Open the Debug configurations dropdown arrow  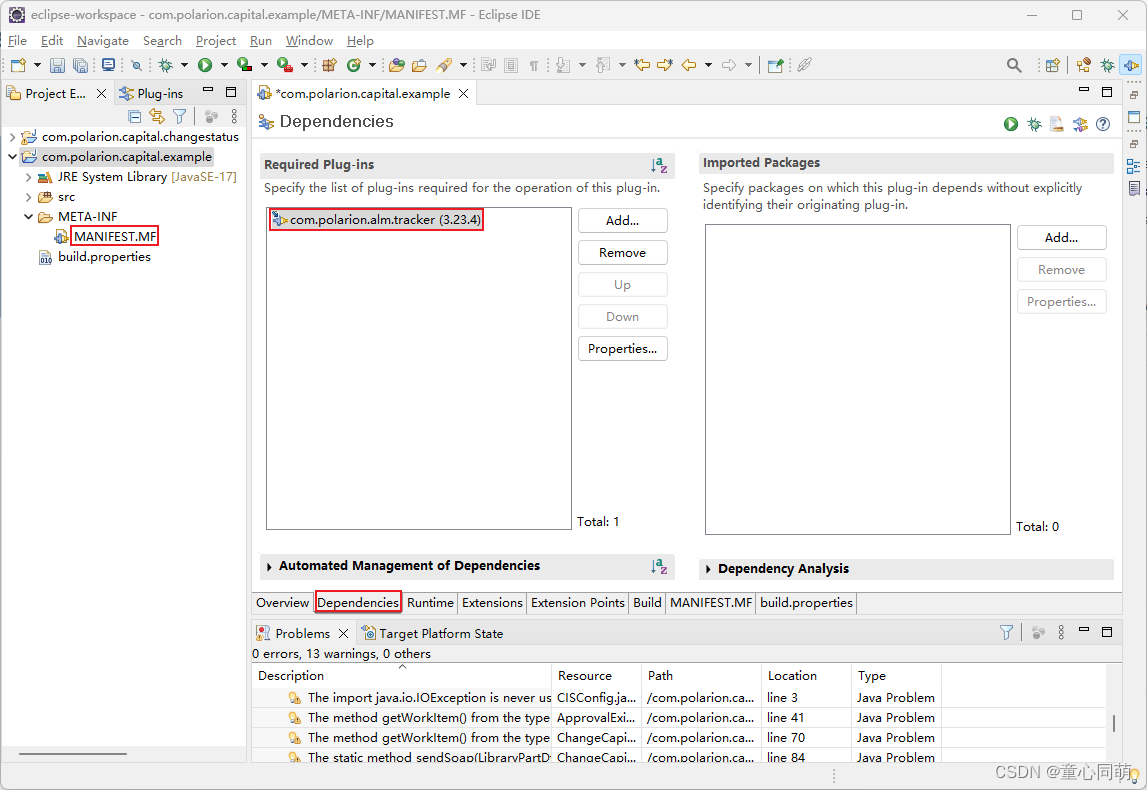[x=184, y=65]
